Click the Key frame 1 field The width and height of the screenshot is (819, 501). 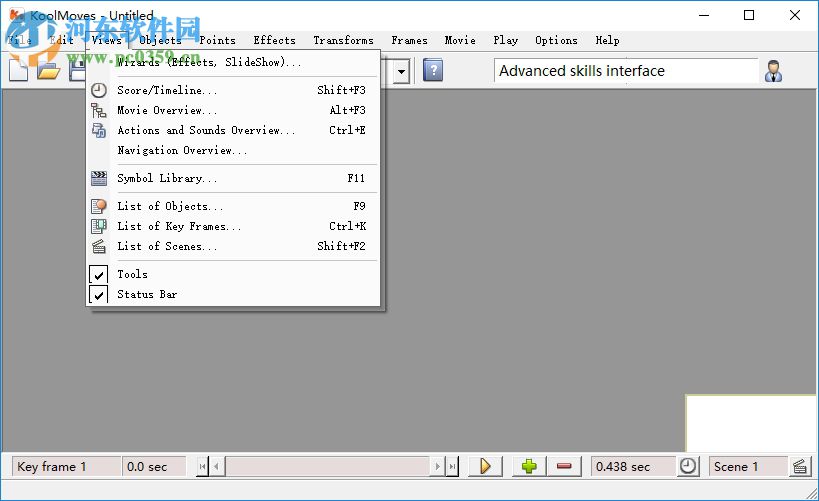point(66,467)
